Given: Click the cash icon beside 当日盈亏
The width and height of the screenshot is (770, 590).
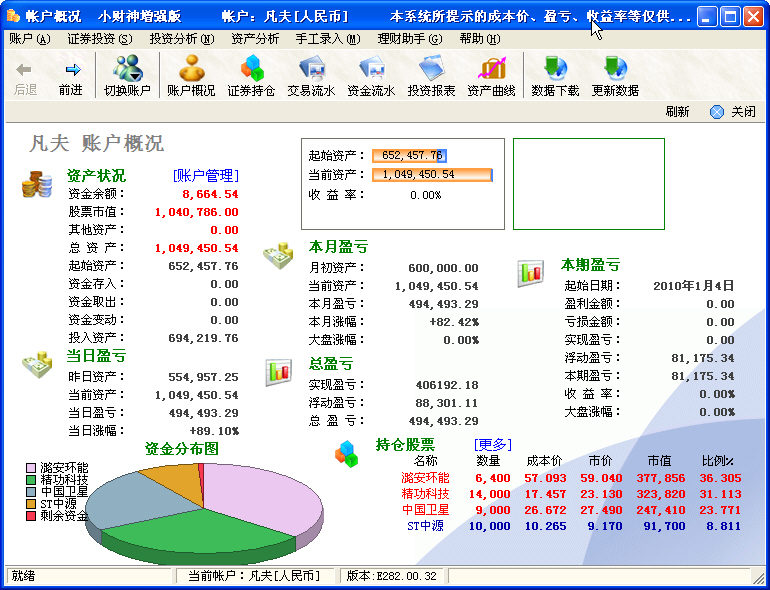Looking at the screenshot, I should [37, 365].
